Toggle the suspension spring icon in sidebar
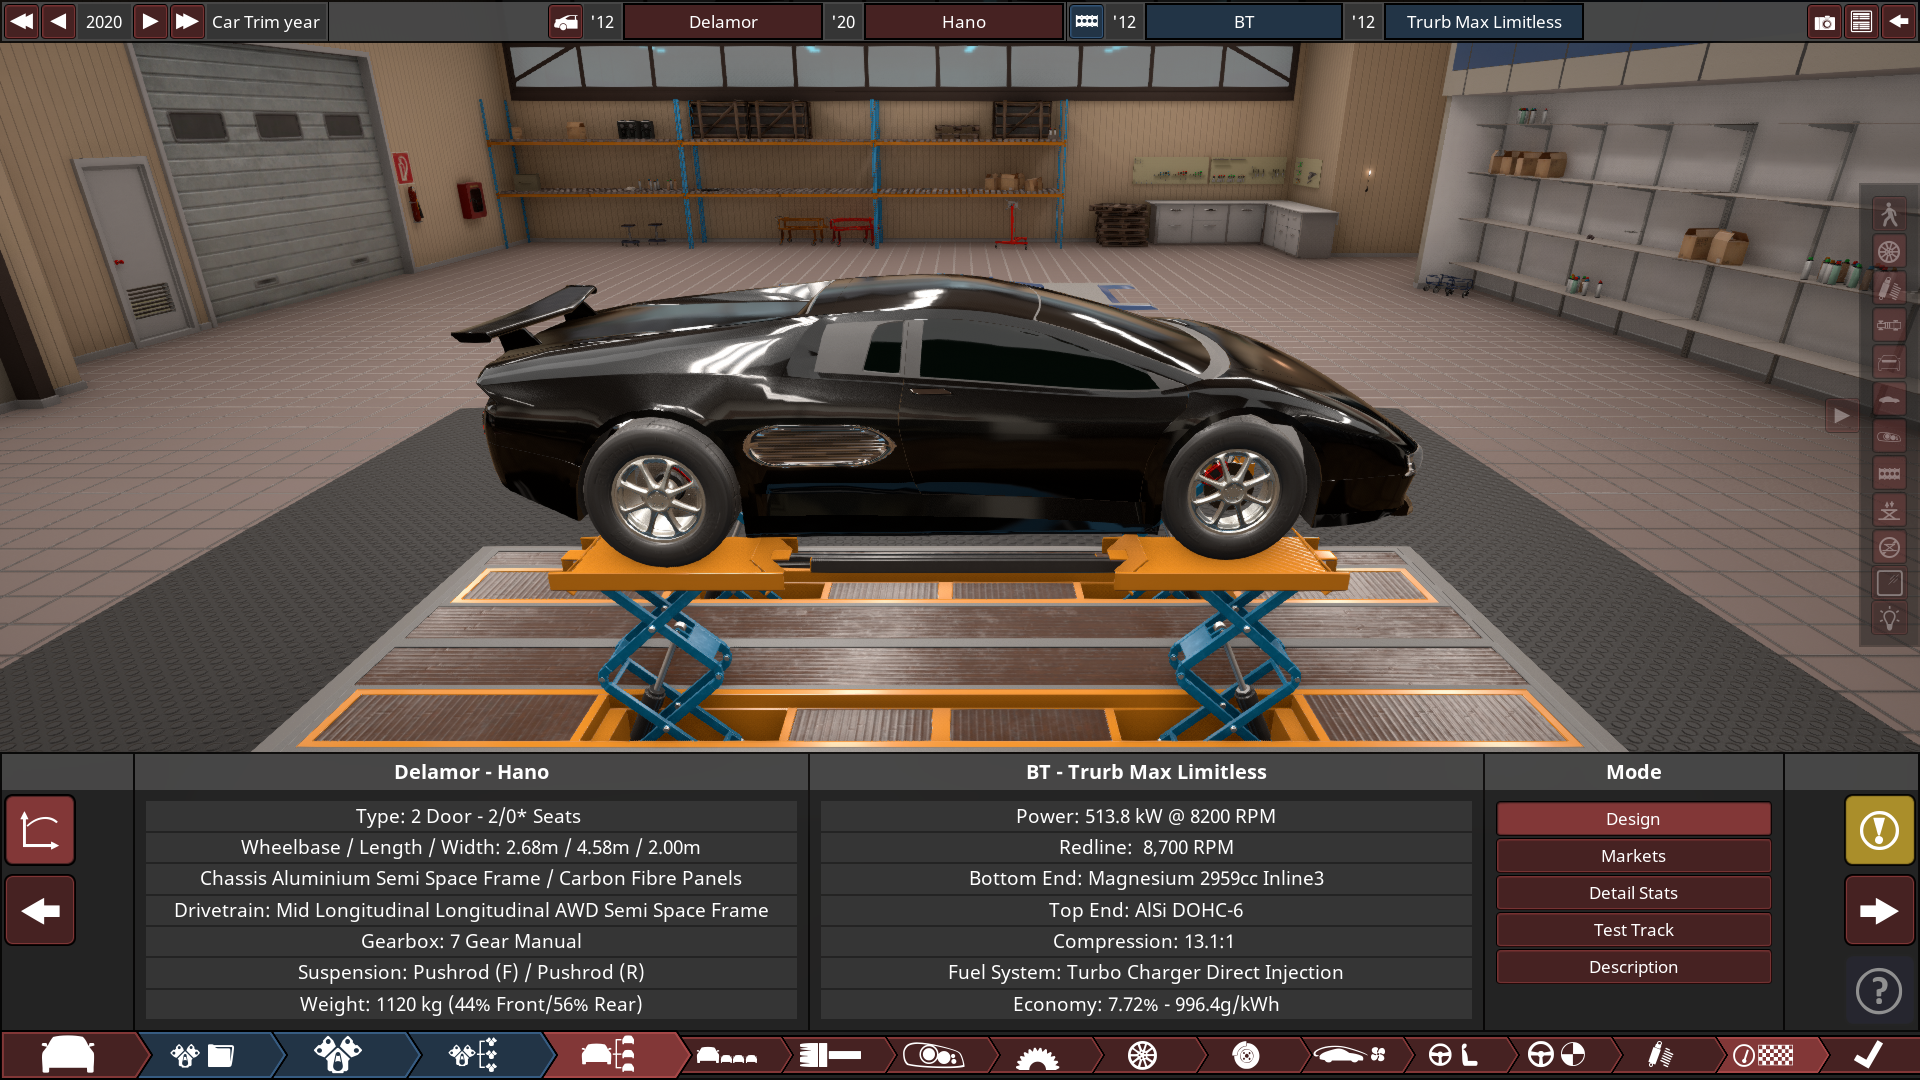This screenshot has width=1920, height=1080. tap(1888, 288)
